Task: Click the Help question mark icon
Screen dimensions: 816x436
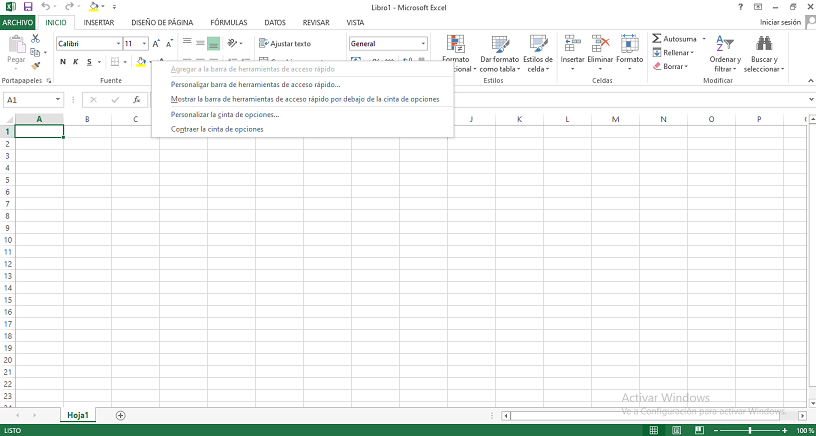Action: [x=741, y=7]
